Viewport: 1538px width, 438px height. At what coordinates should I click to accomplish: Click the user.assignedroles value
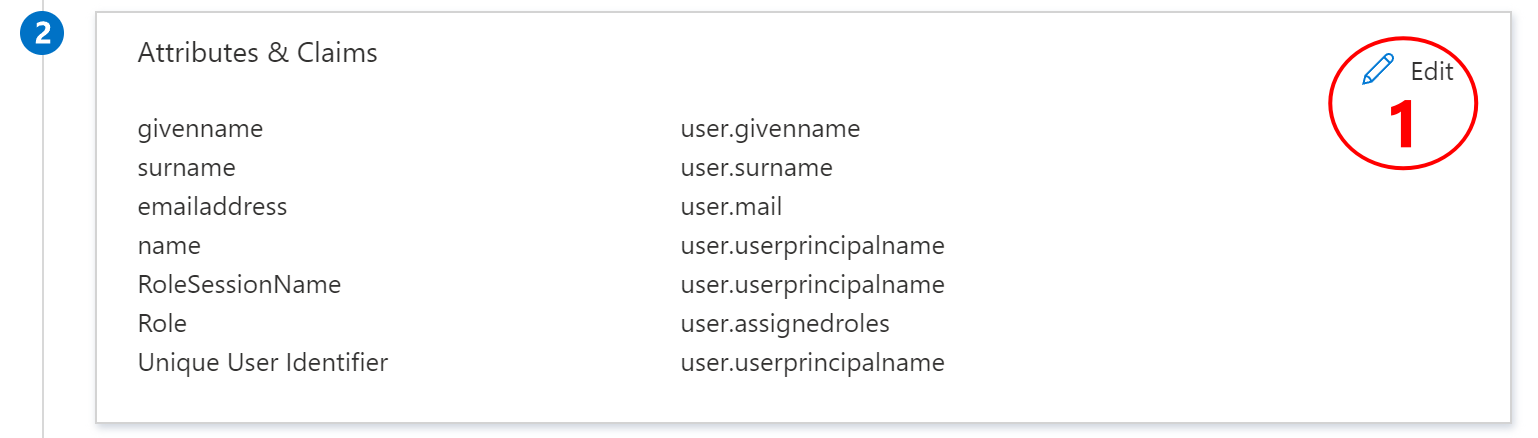click(784, 324)
